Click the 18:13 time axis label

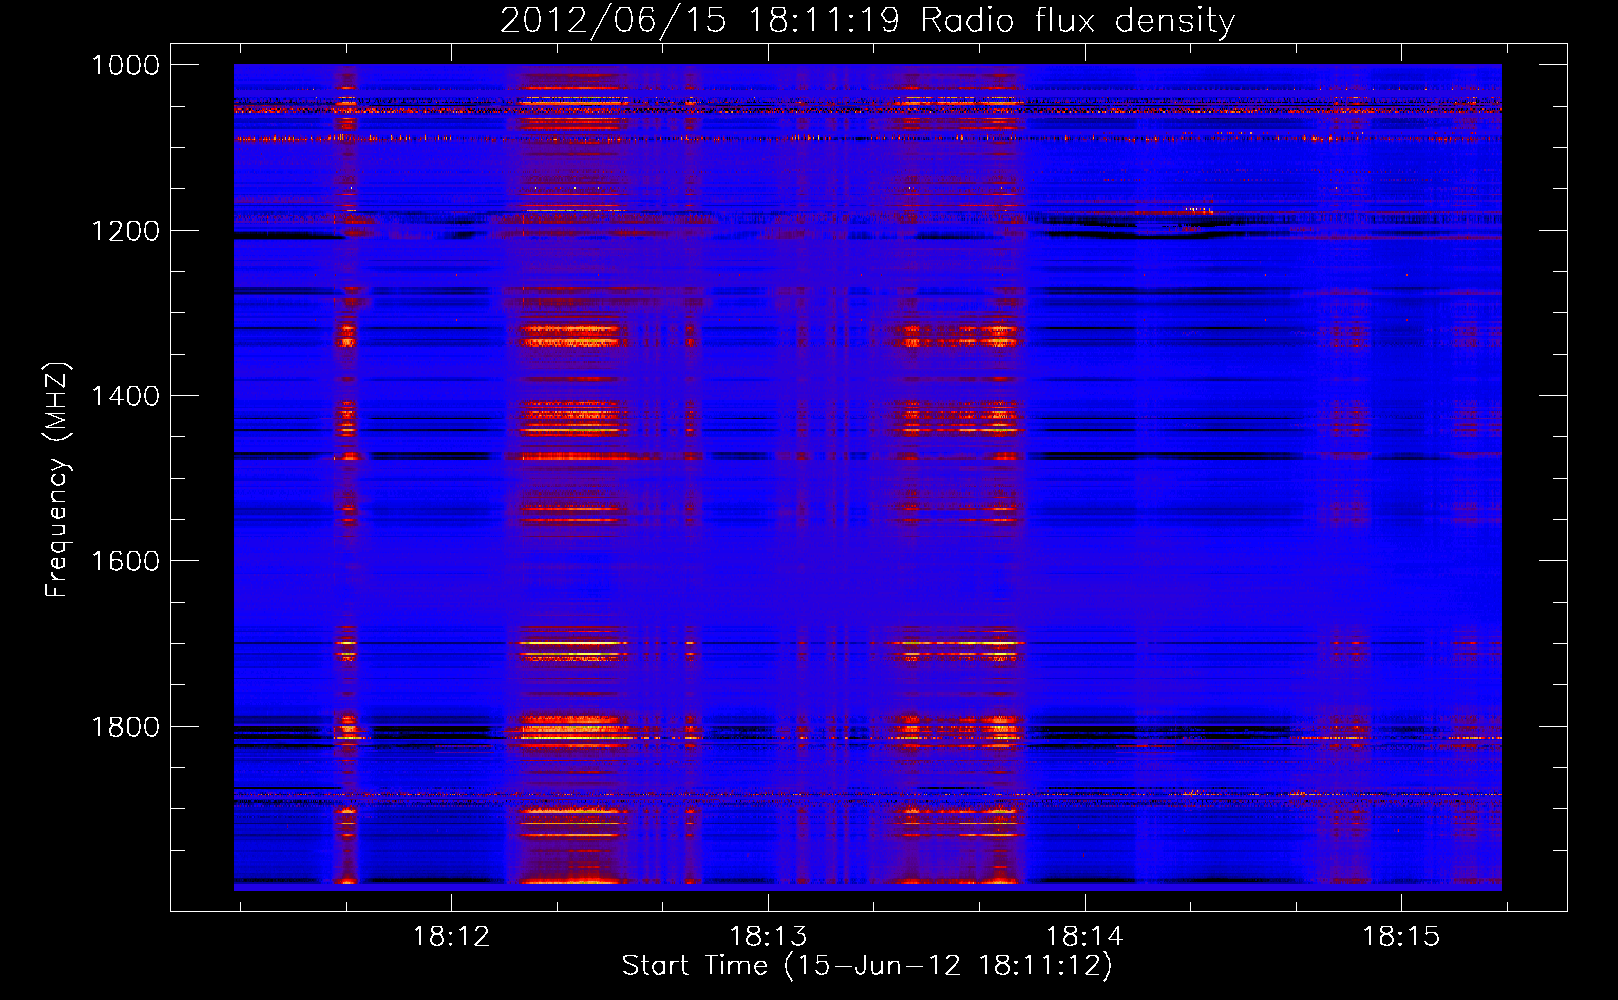[x=768, y=936]
